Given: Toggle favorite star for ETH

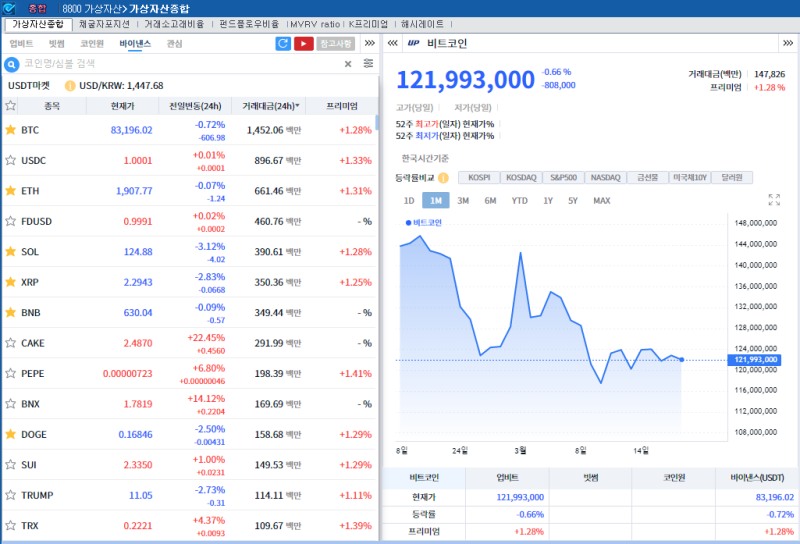Looking at the screenshot, I should tap(10, 190).
